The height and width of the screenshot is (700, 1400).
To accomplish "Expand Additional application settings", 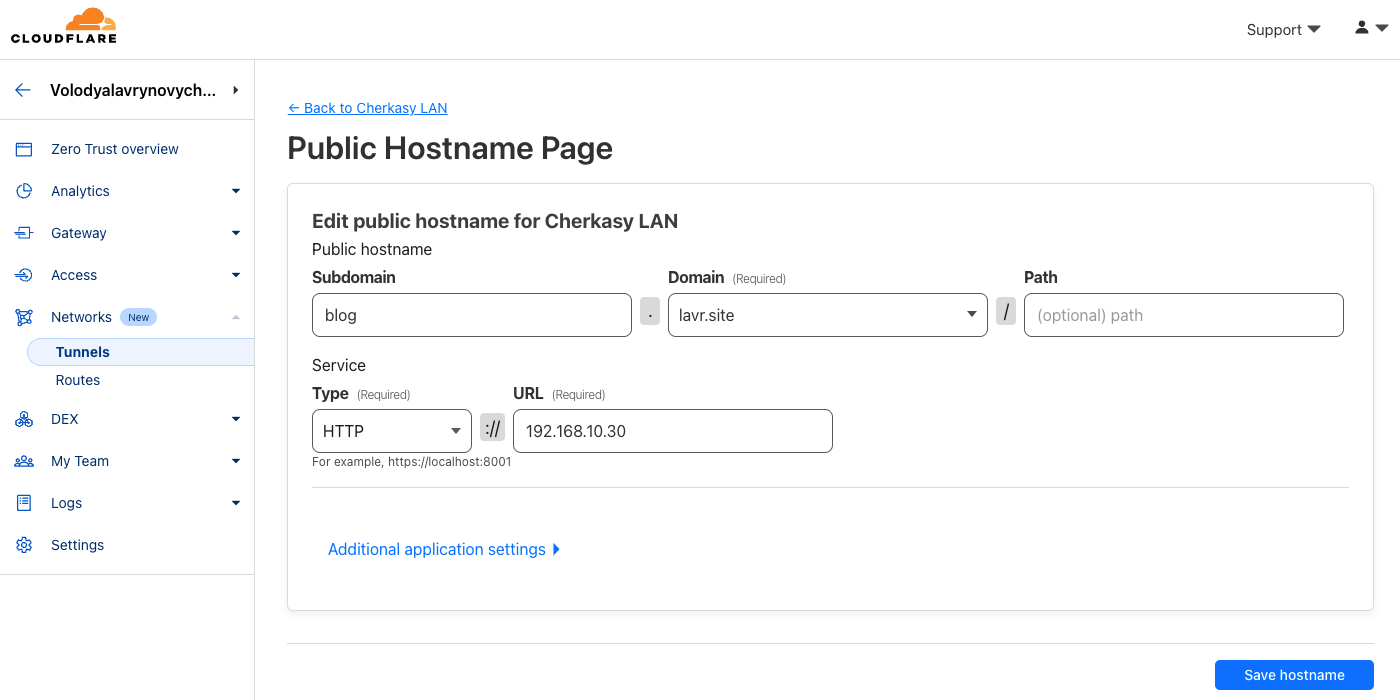I will [x=444, y=549].
